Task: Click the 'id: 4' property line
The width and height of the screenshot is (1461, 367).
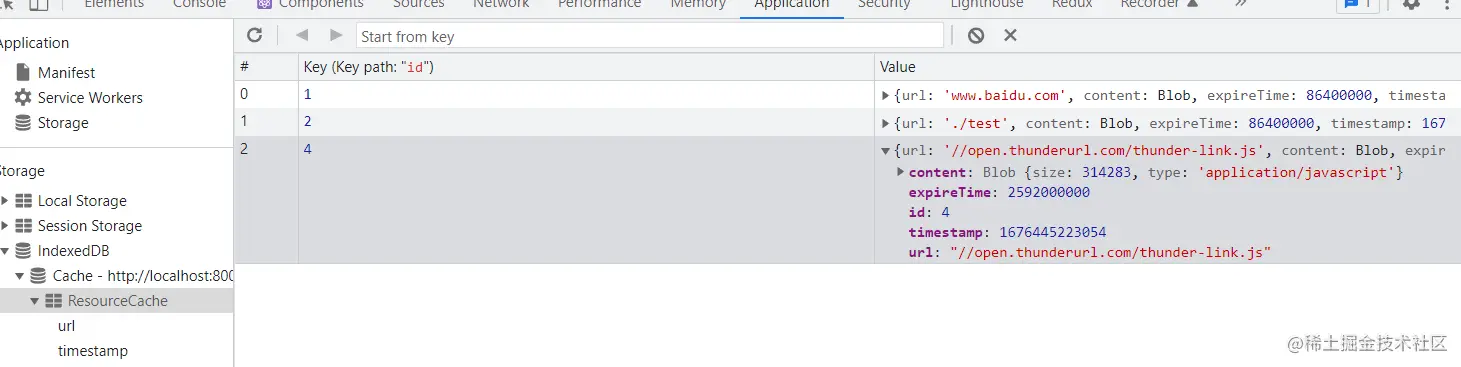Action: pyautogui.click(x=929, y=212)
